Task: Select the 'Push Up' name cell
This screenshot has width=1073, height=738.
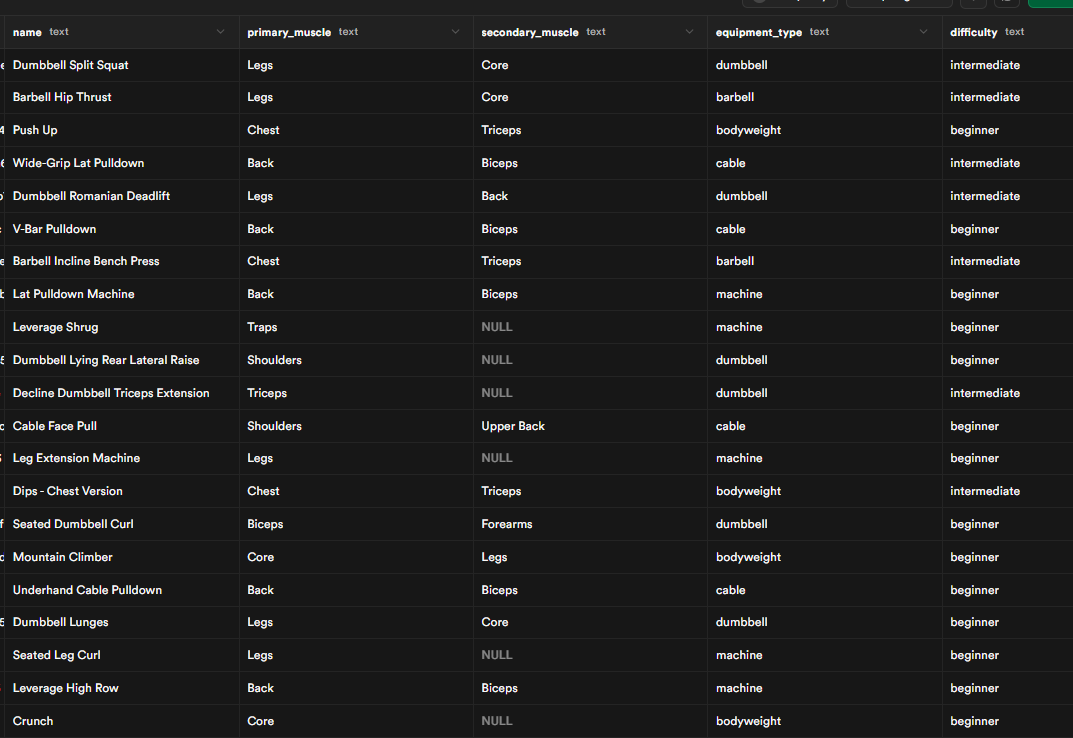Action: (122, 130)
